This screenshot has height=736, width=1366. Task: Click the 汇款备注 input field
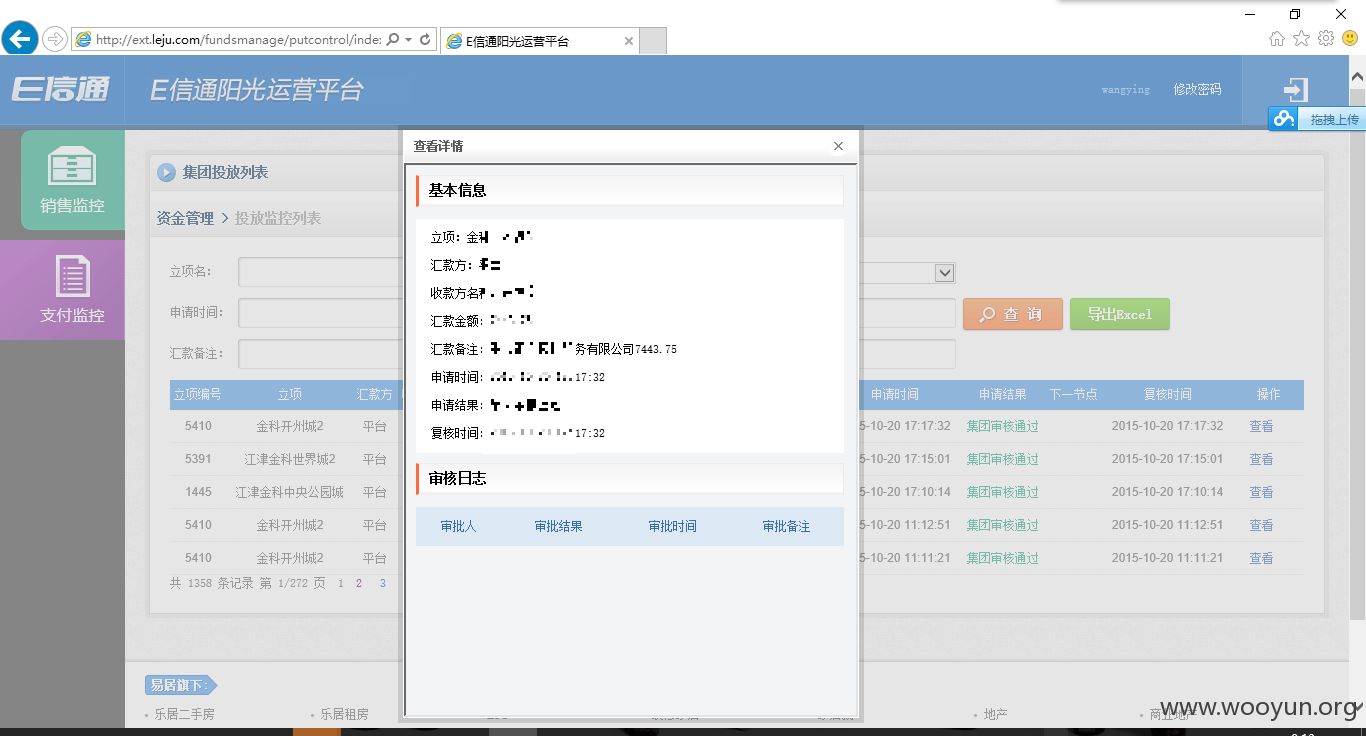tap(320, 354)
